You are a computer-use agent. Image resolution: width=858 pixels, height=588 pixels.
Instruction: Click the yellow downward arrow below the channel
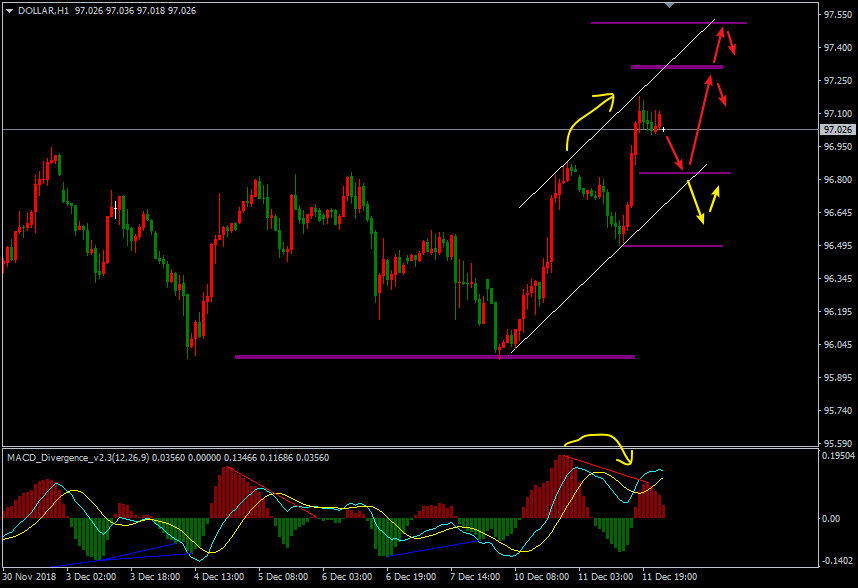pos(695,203)
